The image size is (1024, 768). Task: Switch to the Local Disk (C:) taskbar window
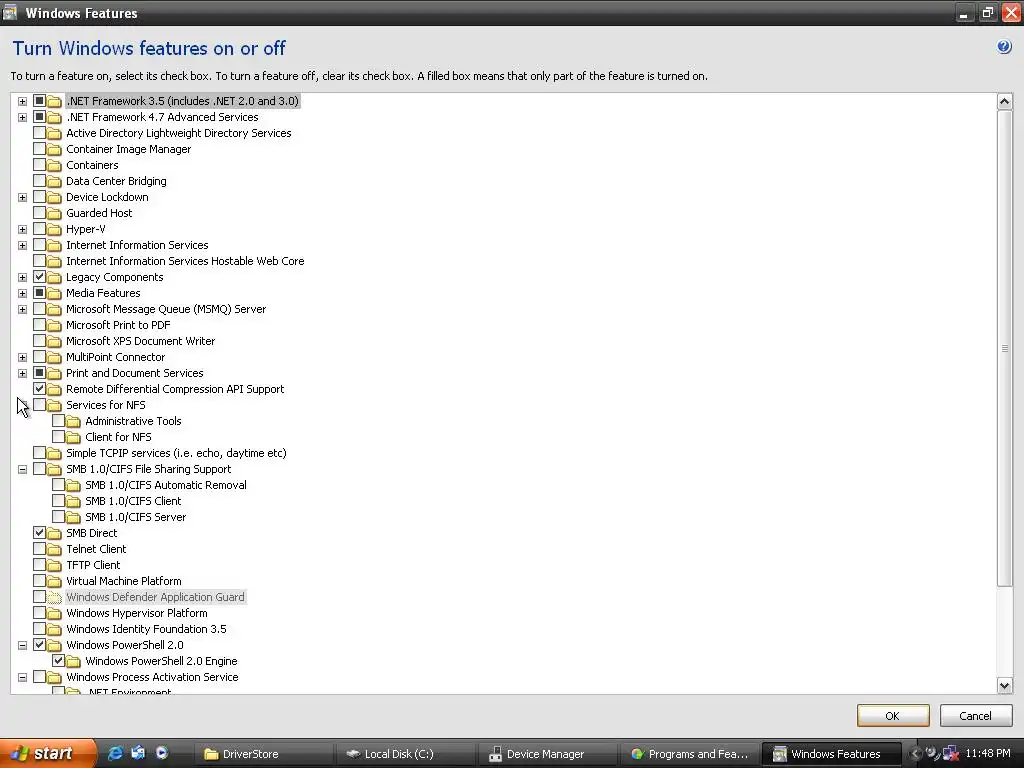coord(404,754)
